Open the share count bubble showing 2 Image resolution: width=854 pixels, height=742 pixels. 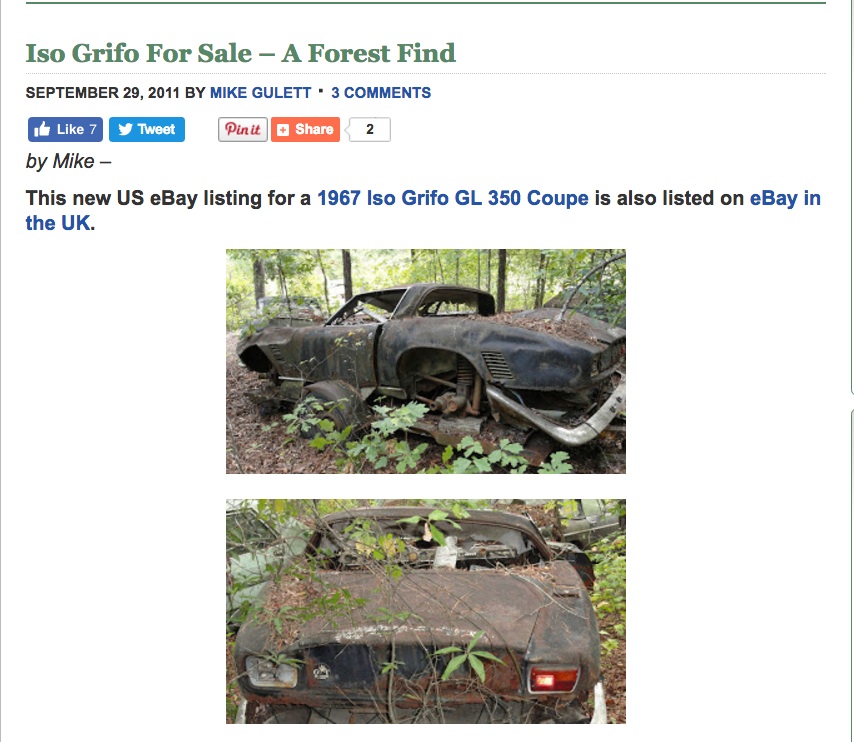[370, 129]
